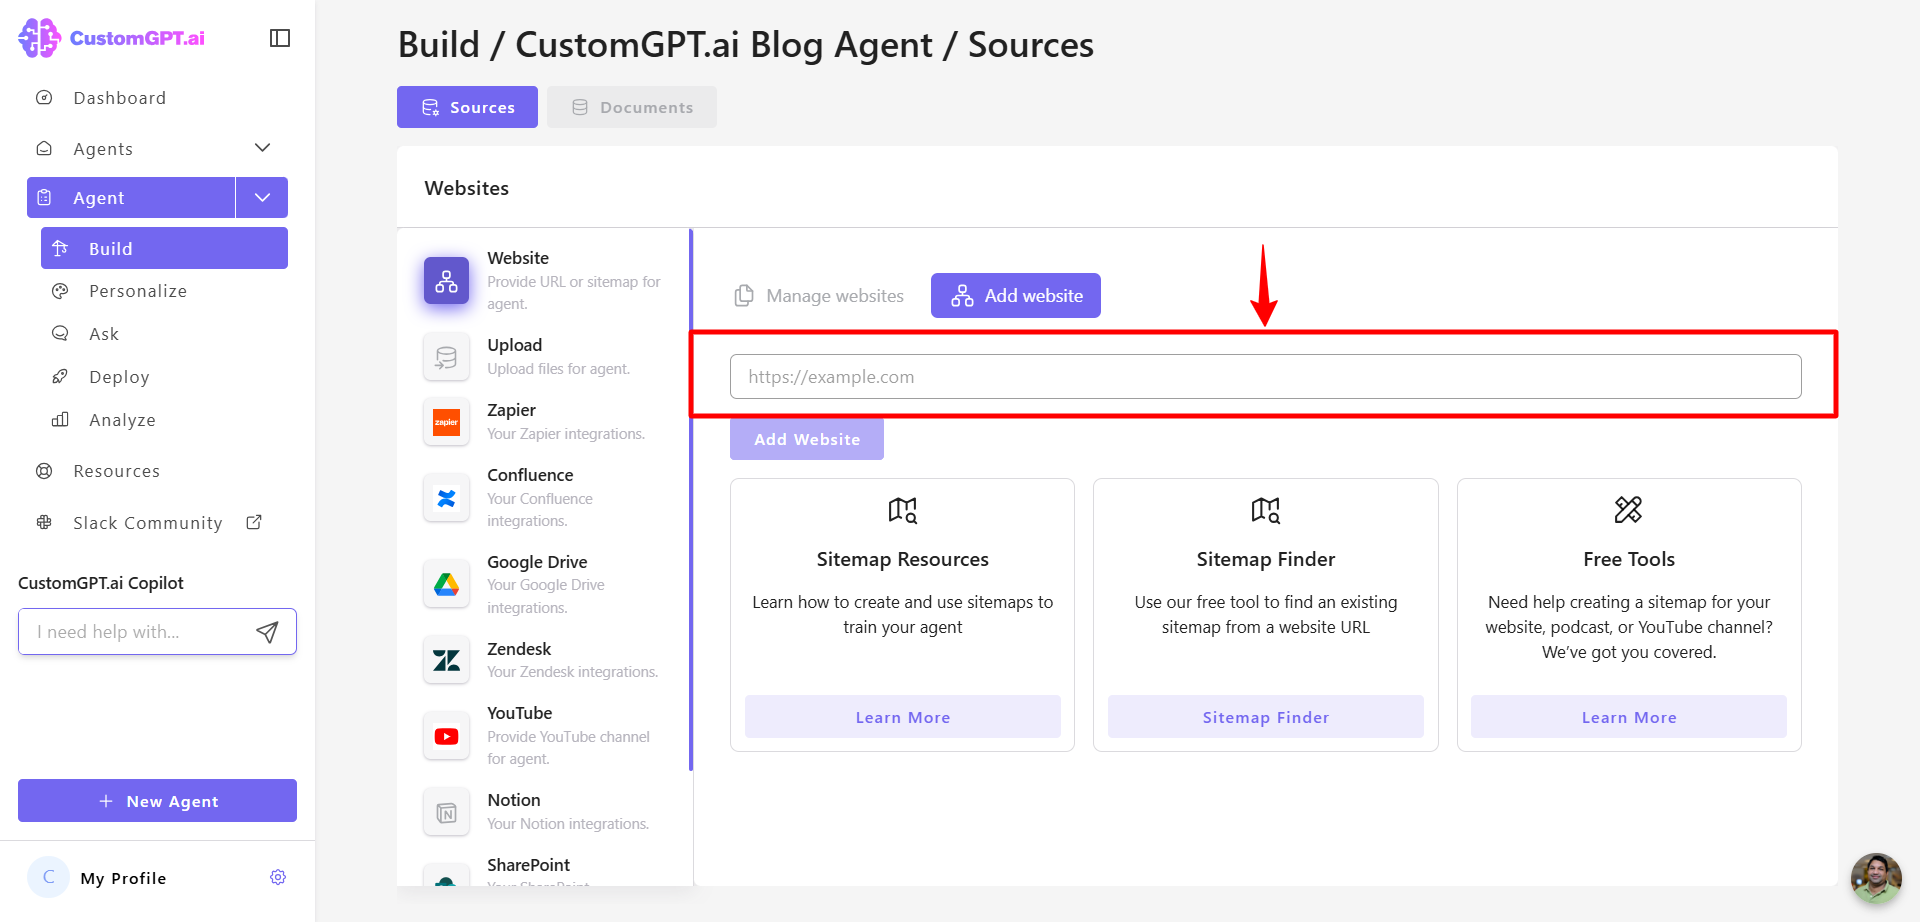This screenshot has width=1920, height=922.
Task: Select the Google Drive integration icon
Action: point(446,584)
